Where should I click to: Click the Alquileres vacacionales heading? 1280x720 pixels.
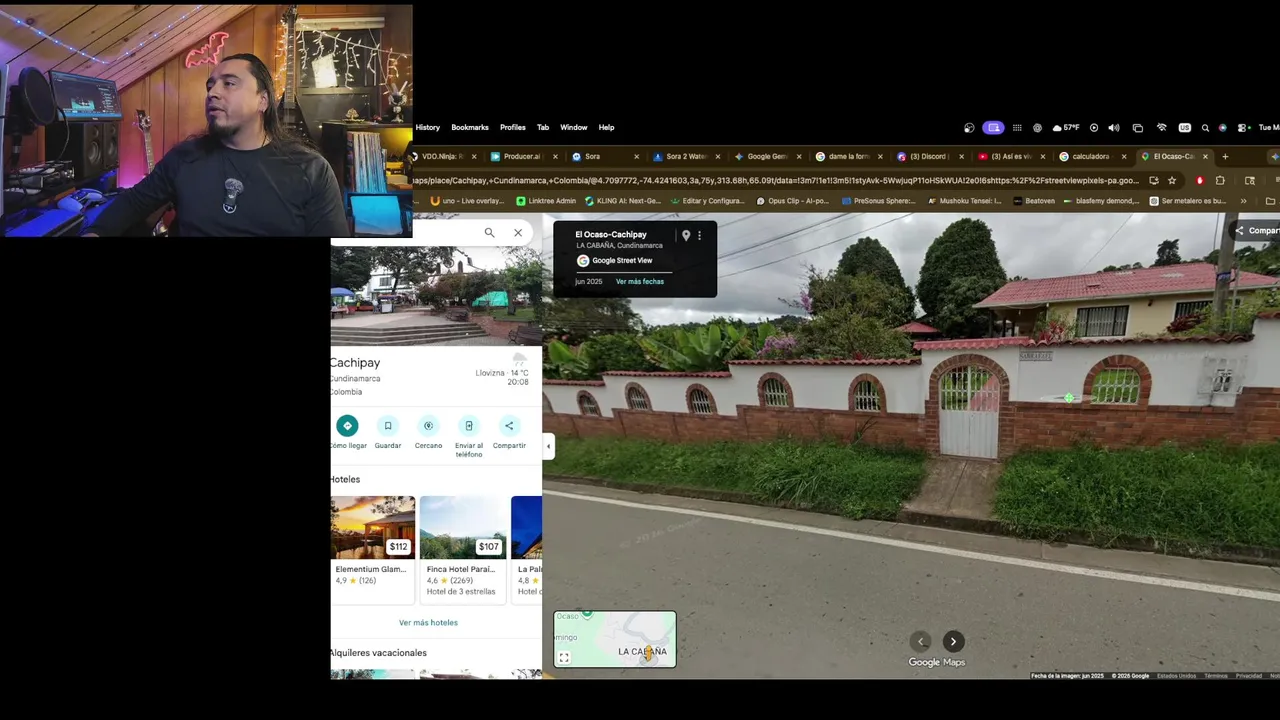click(x=379, y=653)
